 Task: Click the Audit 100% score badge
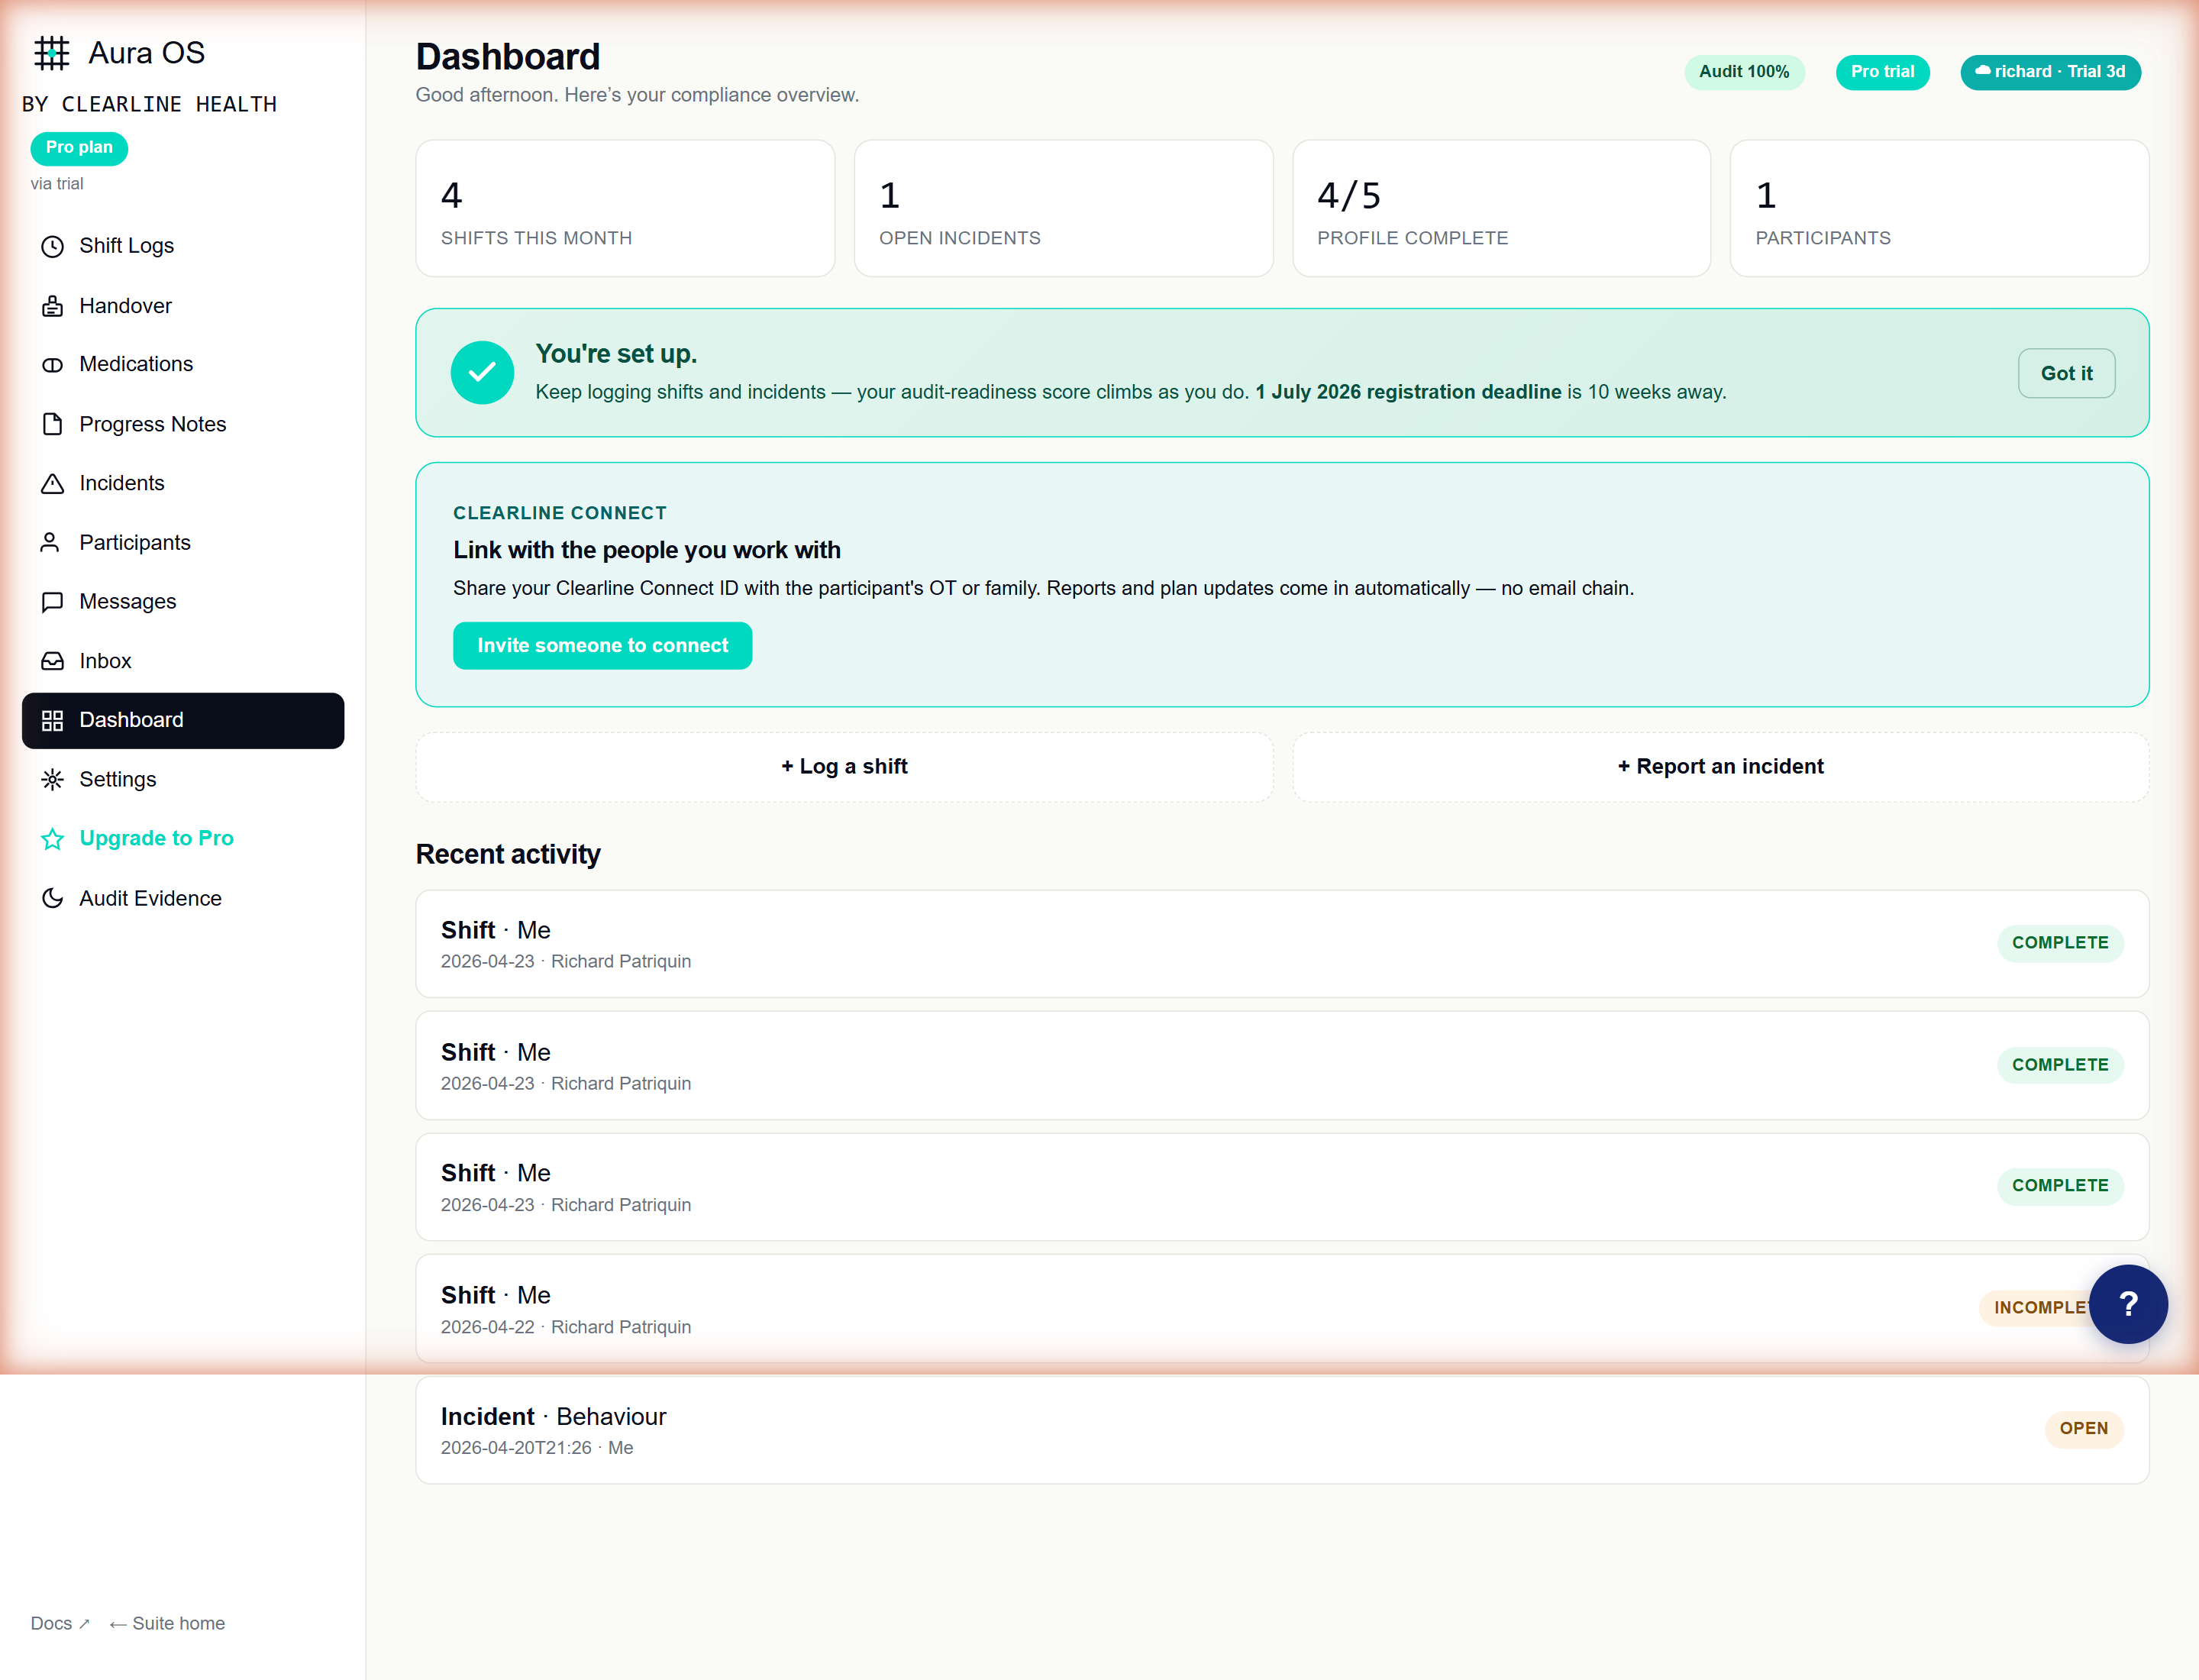click(x=1744, y=71)
